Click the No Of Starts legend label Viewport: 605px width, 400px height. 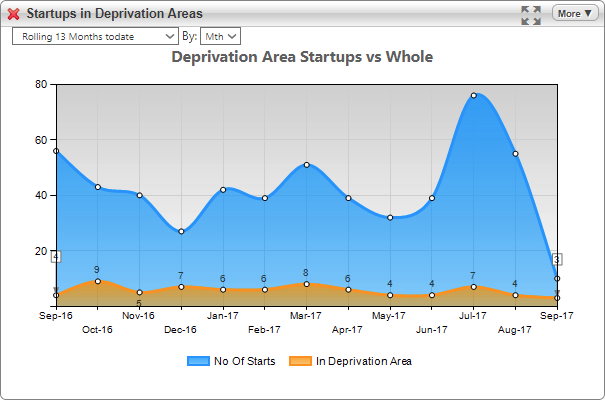tap(245, 361)
